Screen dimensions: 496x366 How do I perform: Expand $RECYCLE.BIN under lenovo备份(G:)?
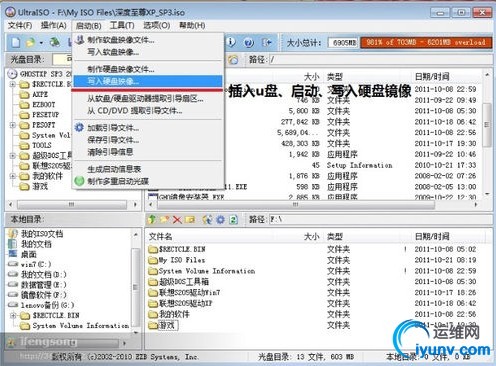coord(13,315)
